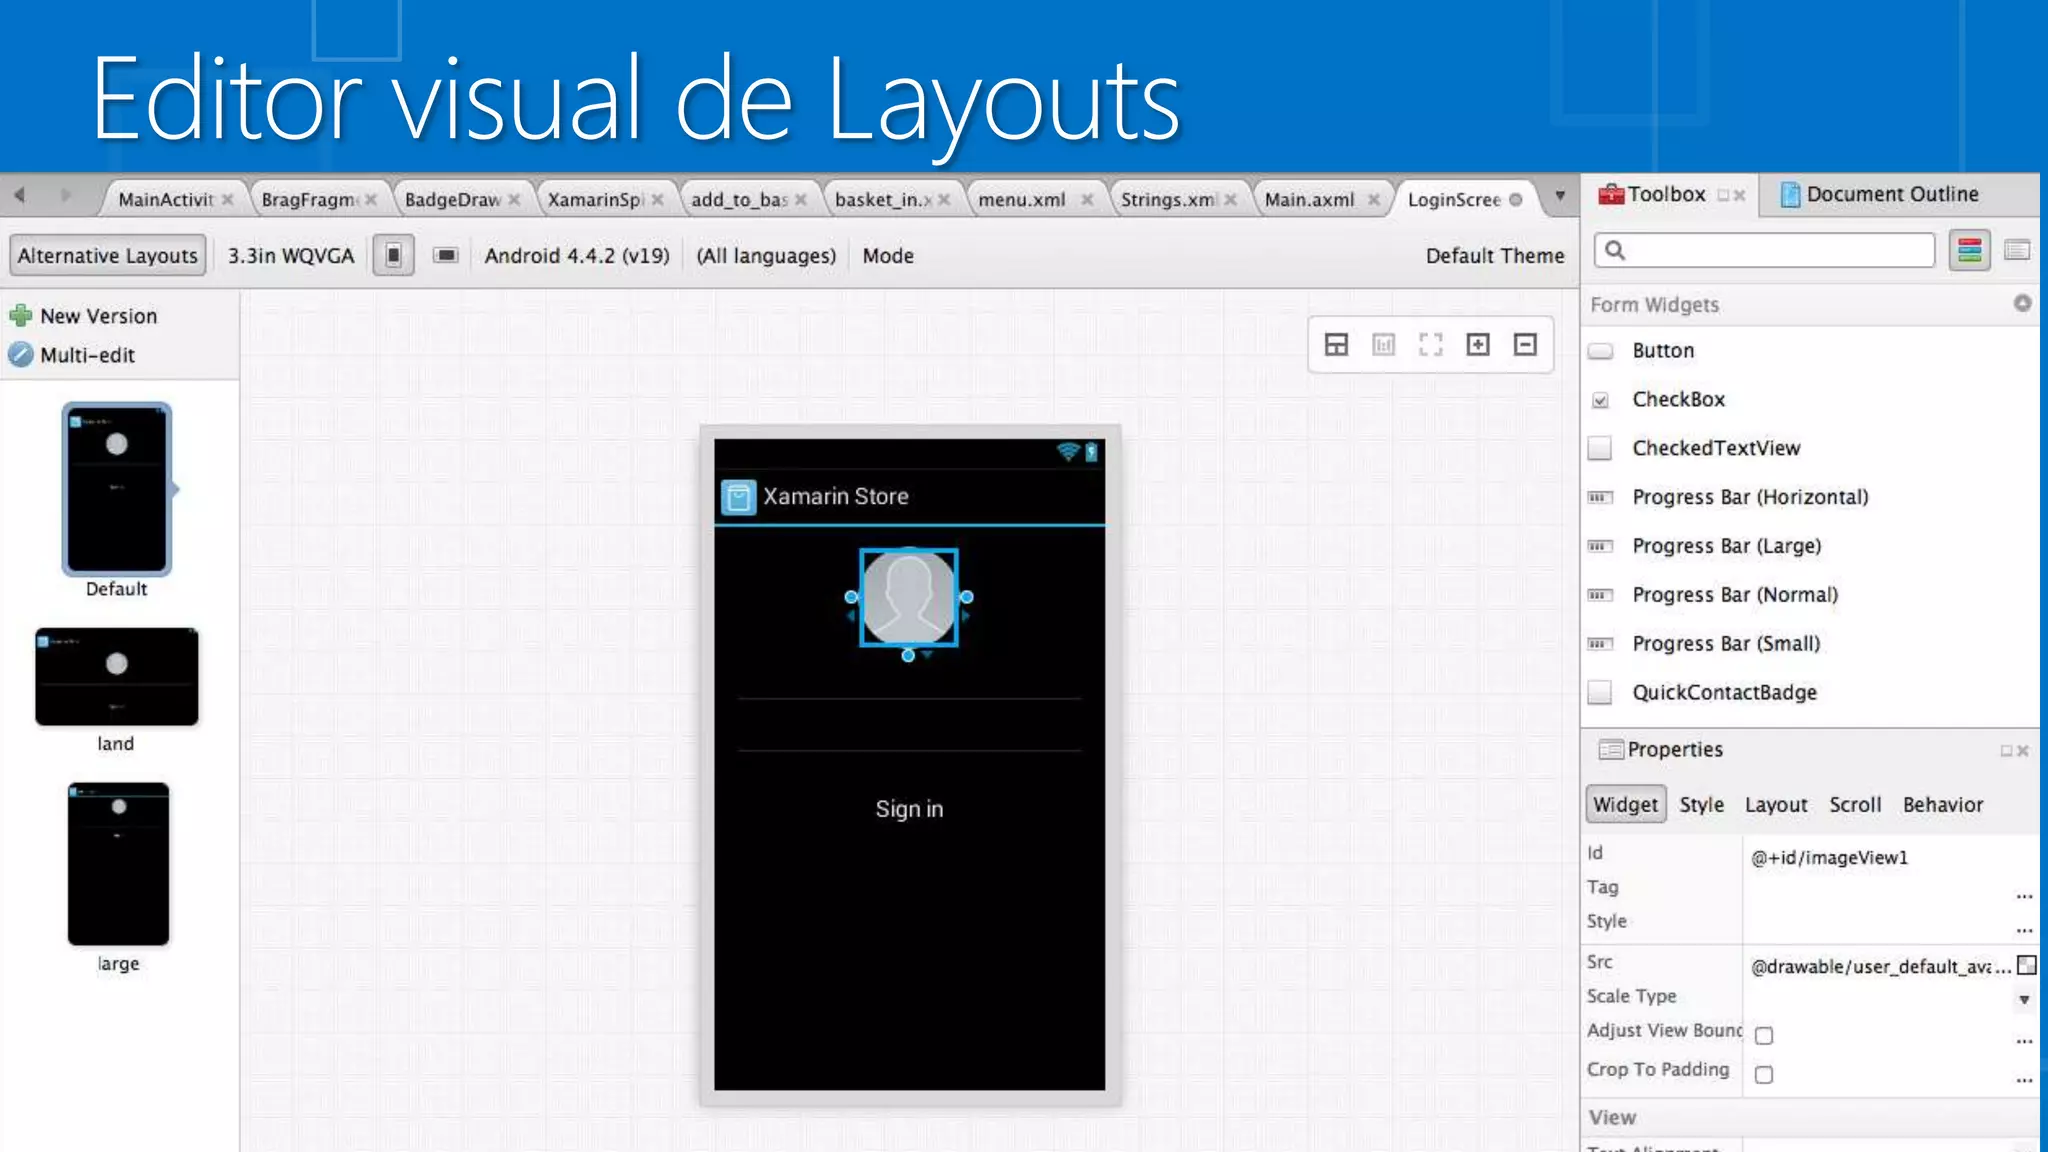This screenshot has height=1152, width=2048.
Task: Click the Id field value @+id/imageView1
Action: pos(1829,858)
